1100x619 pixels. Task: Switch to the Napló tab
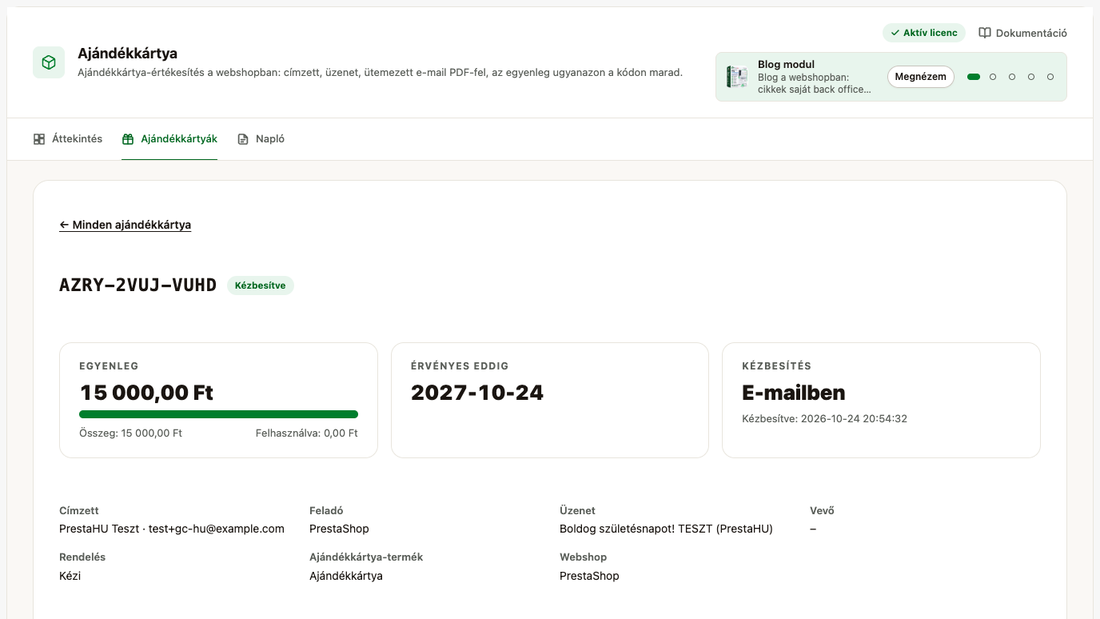coord(261,139)
